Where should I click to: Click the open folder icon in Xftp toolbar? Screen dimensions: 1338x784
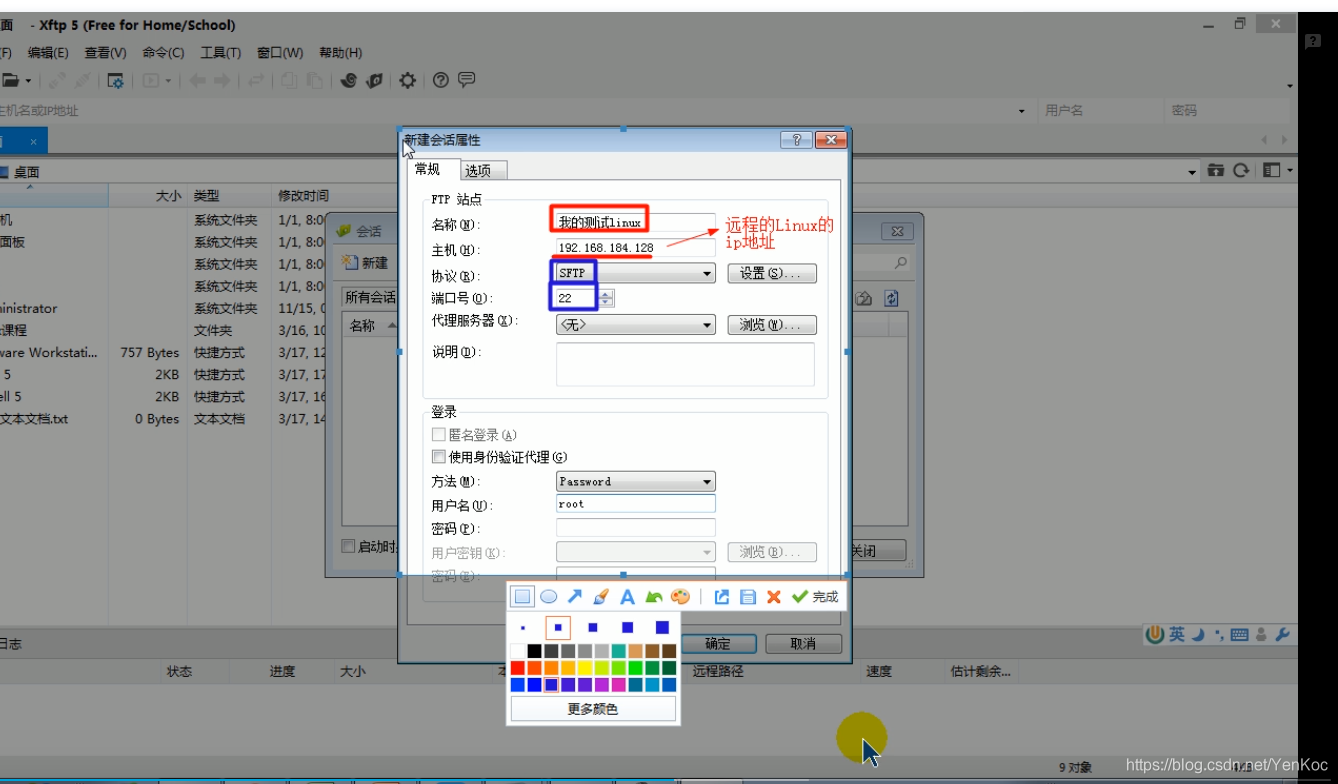(10, 81)
